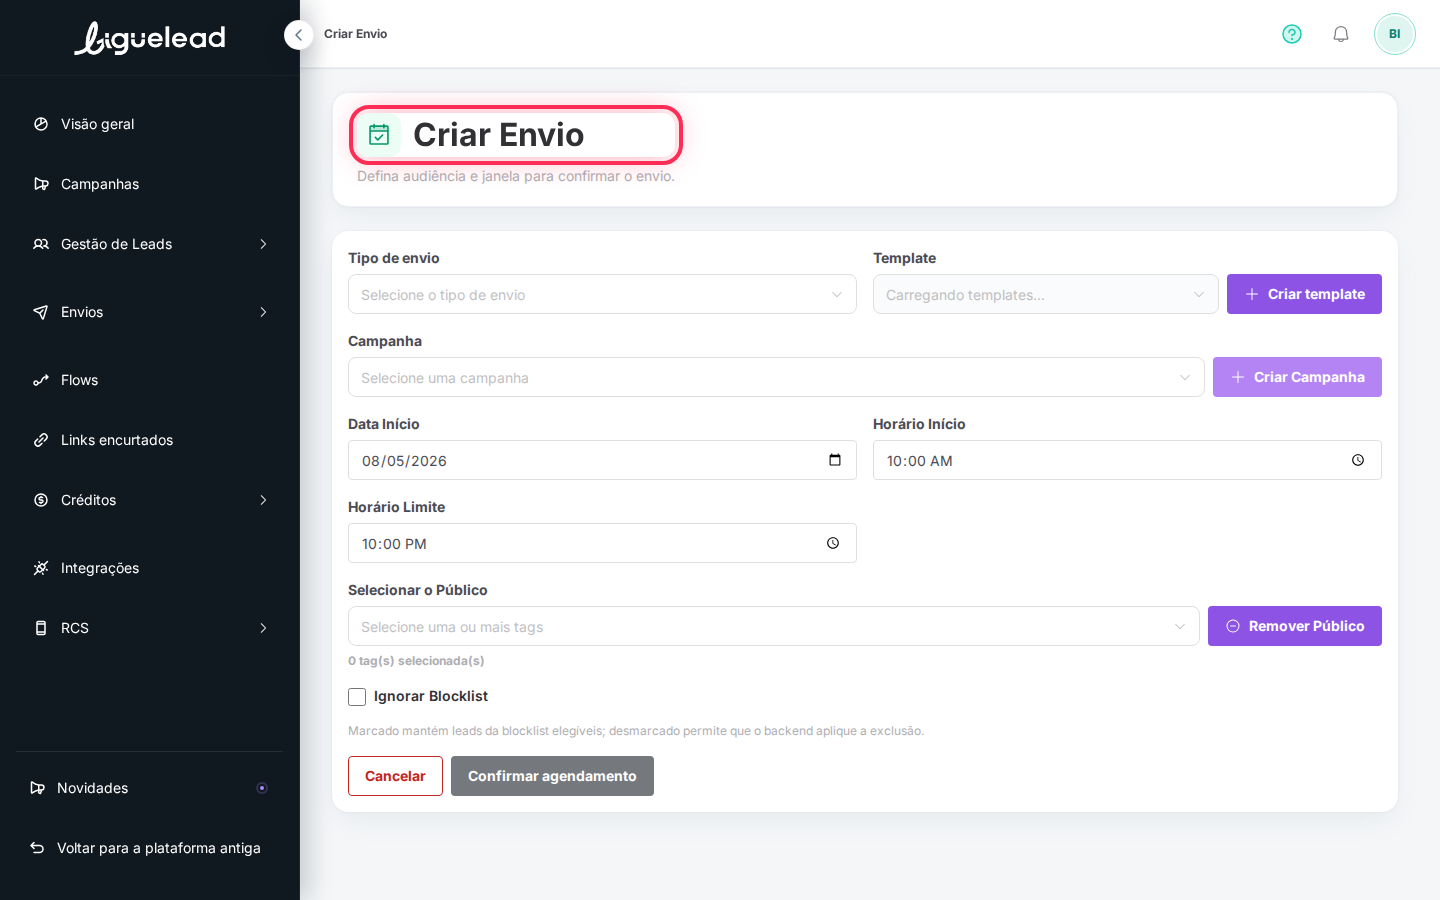Click the help question mark icon
The height and width of the screenshot is (900, 1440).
[1292, 34]
